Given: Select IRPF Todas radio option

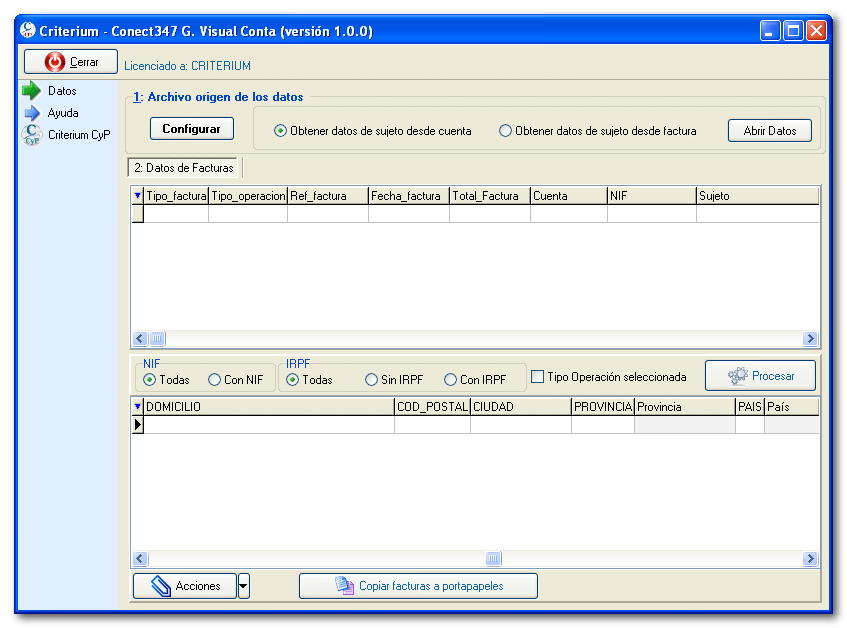Looking at the screenshot, I should [x=292, y=380].
